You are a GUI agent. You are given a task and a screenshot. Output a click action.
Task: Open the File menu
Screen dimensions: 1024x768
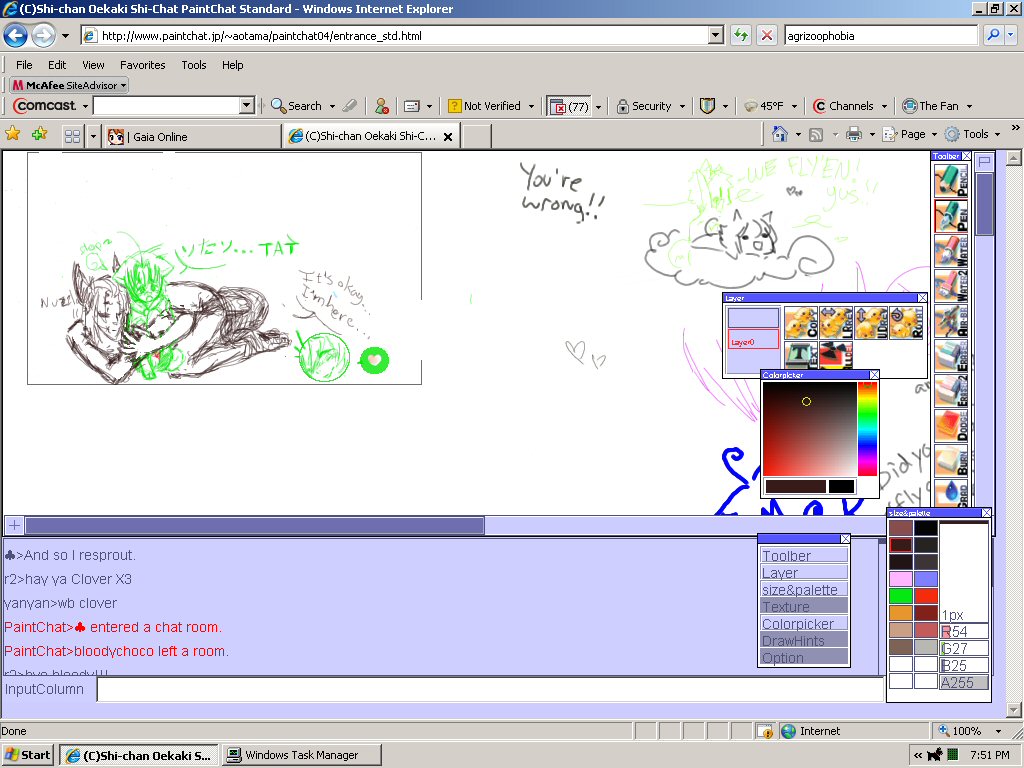click(24, 65)
